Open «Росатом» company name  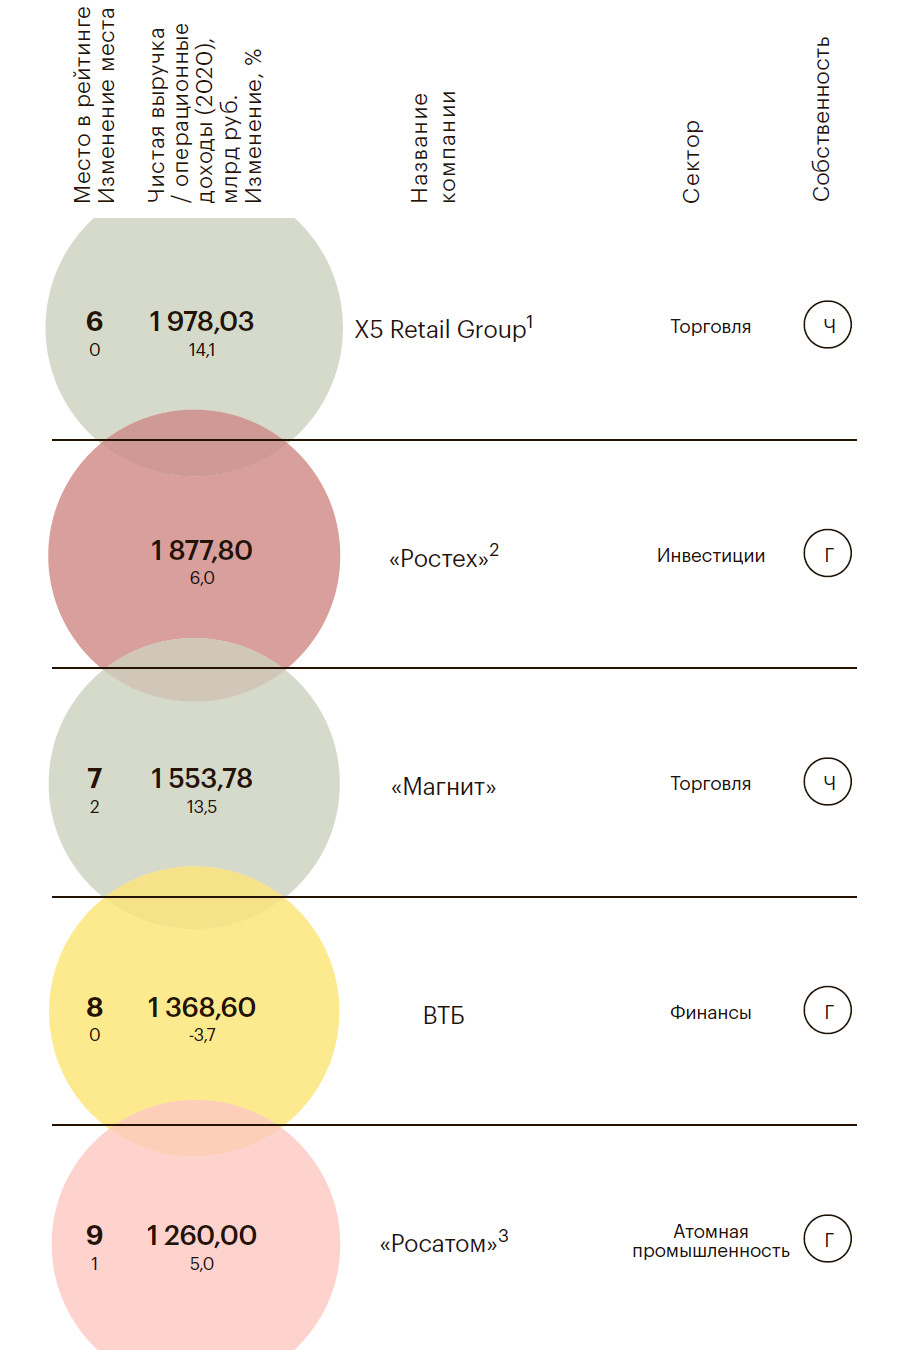(x=443, y=1243)
